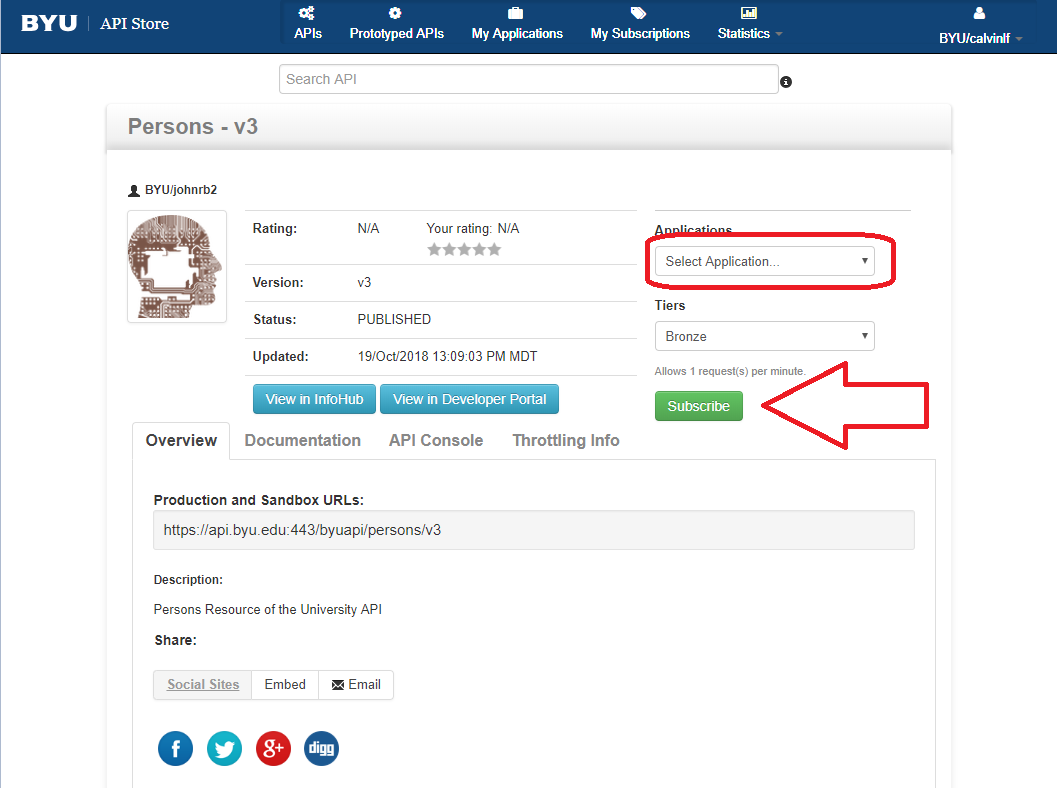Switch to the Documentation tab

tap(303, 441)
